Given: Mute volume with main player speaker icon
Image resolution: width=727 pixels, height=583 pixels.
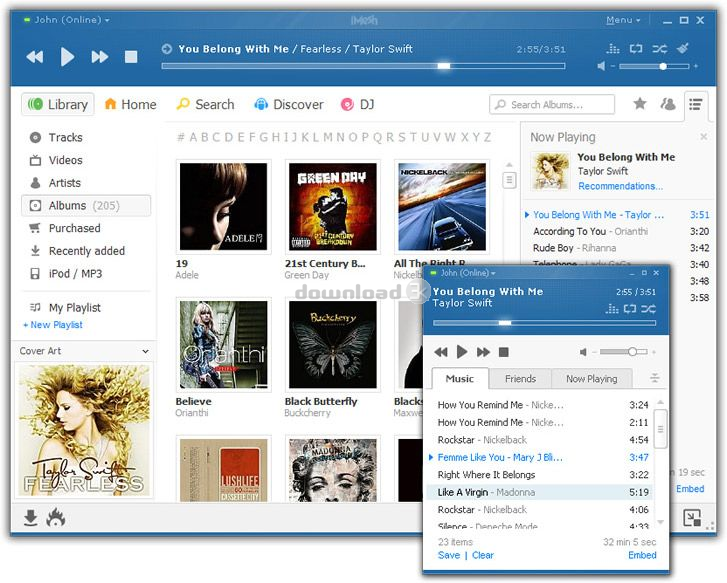Looking at the screenshot, I should click(x=601, y=66).
